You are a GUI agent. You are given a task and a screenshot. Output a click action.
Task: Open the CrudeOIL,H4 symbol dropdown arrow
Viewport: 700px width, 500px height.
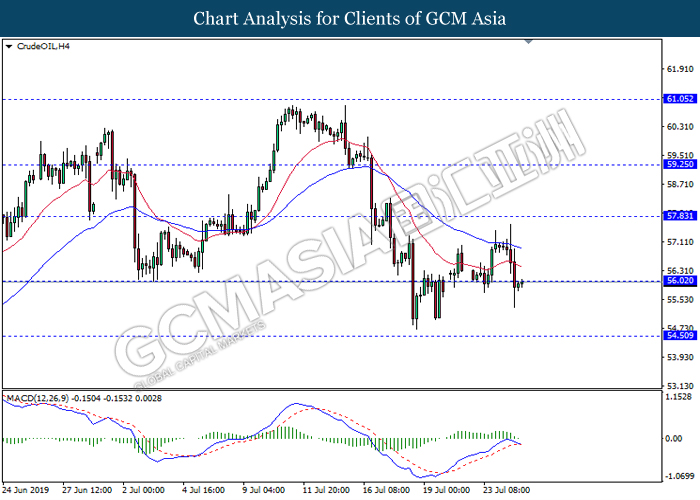(9, 46)
